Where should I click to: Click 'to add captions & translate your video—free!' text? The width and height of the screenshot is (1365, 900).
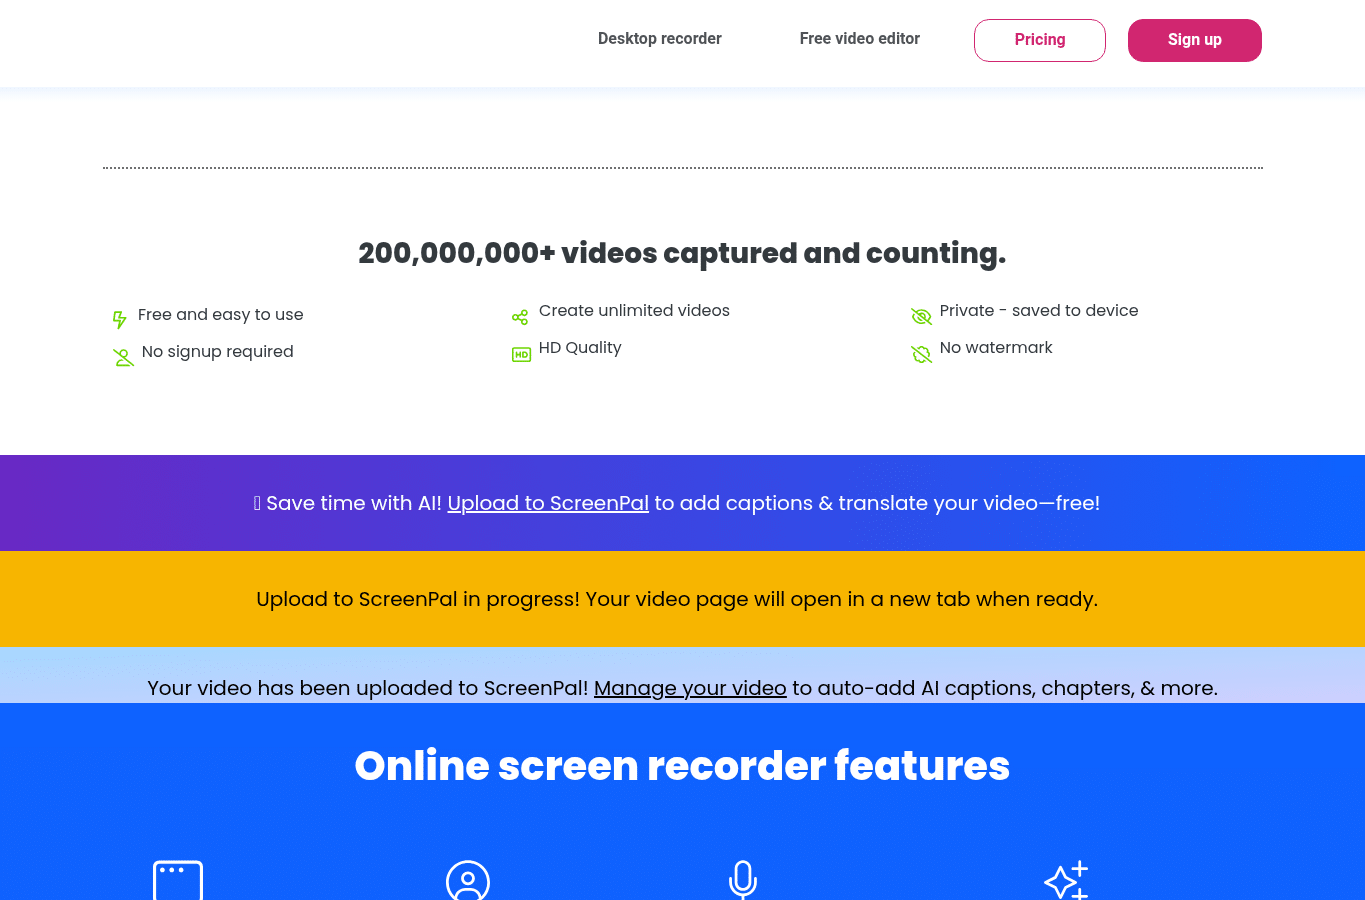(x=877, y=503)
